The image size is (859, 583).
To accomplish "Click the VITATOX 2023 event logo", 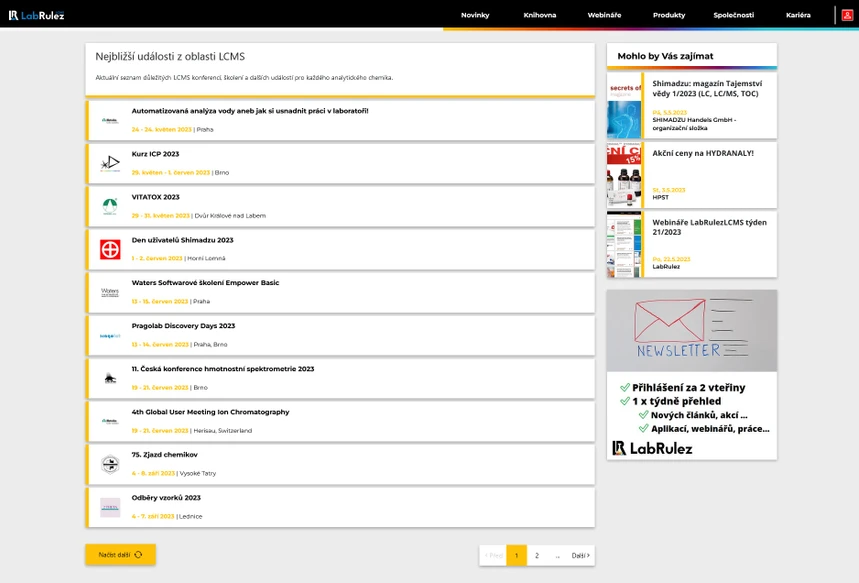I will 110,207.
